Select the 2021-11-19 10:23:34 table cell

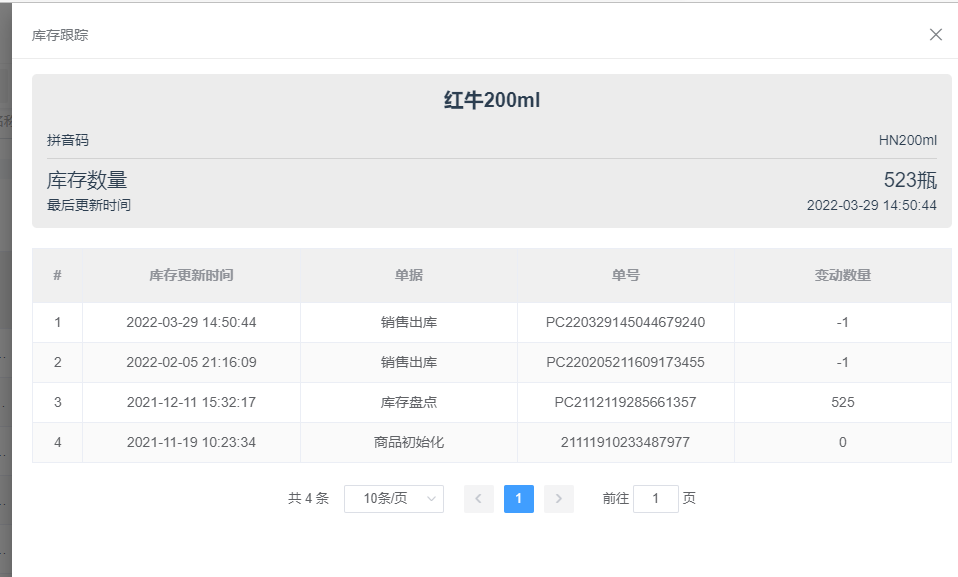pyautogui.click(x=191, y=443)
